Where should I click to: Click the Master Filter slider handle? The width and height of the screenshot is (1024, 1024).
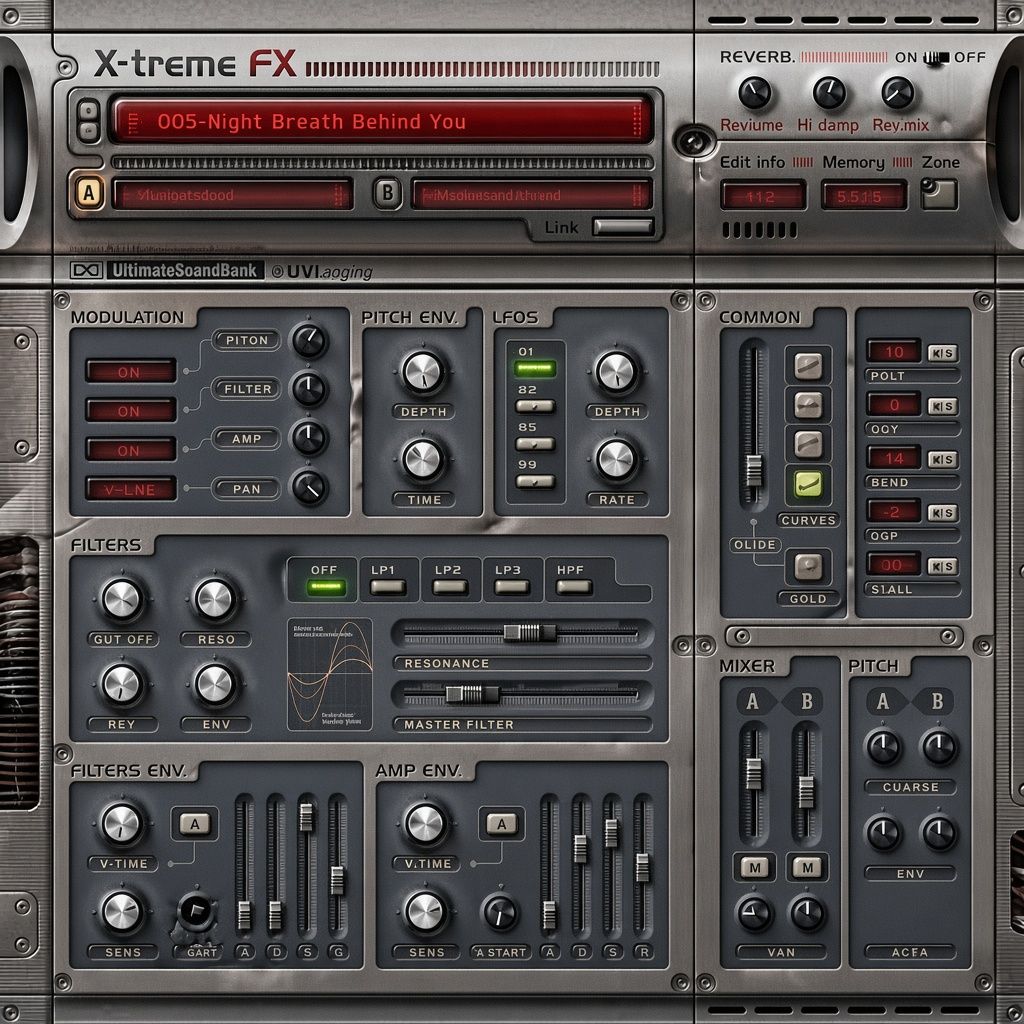(472, 694)
